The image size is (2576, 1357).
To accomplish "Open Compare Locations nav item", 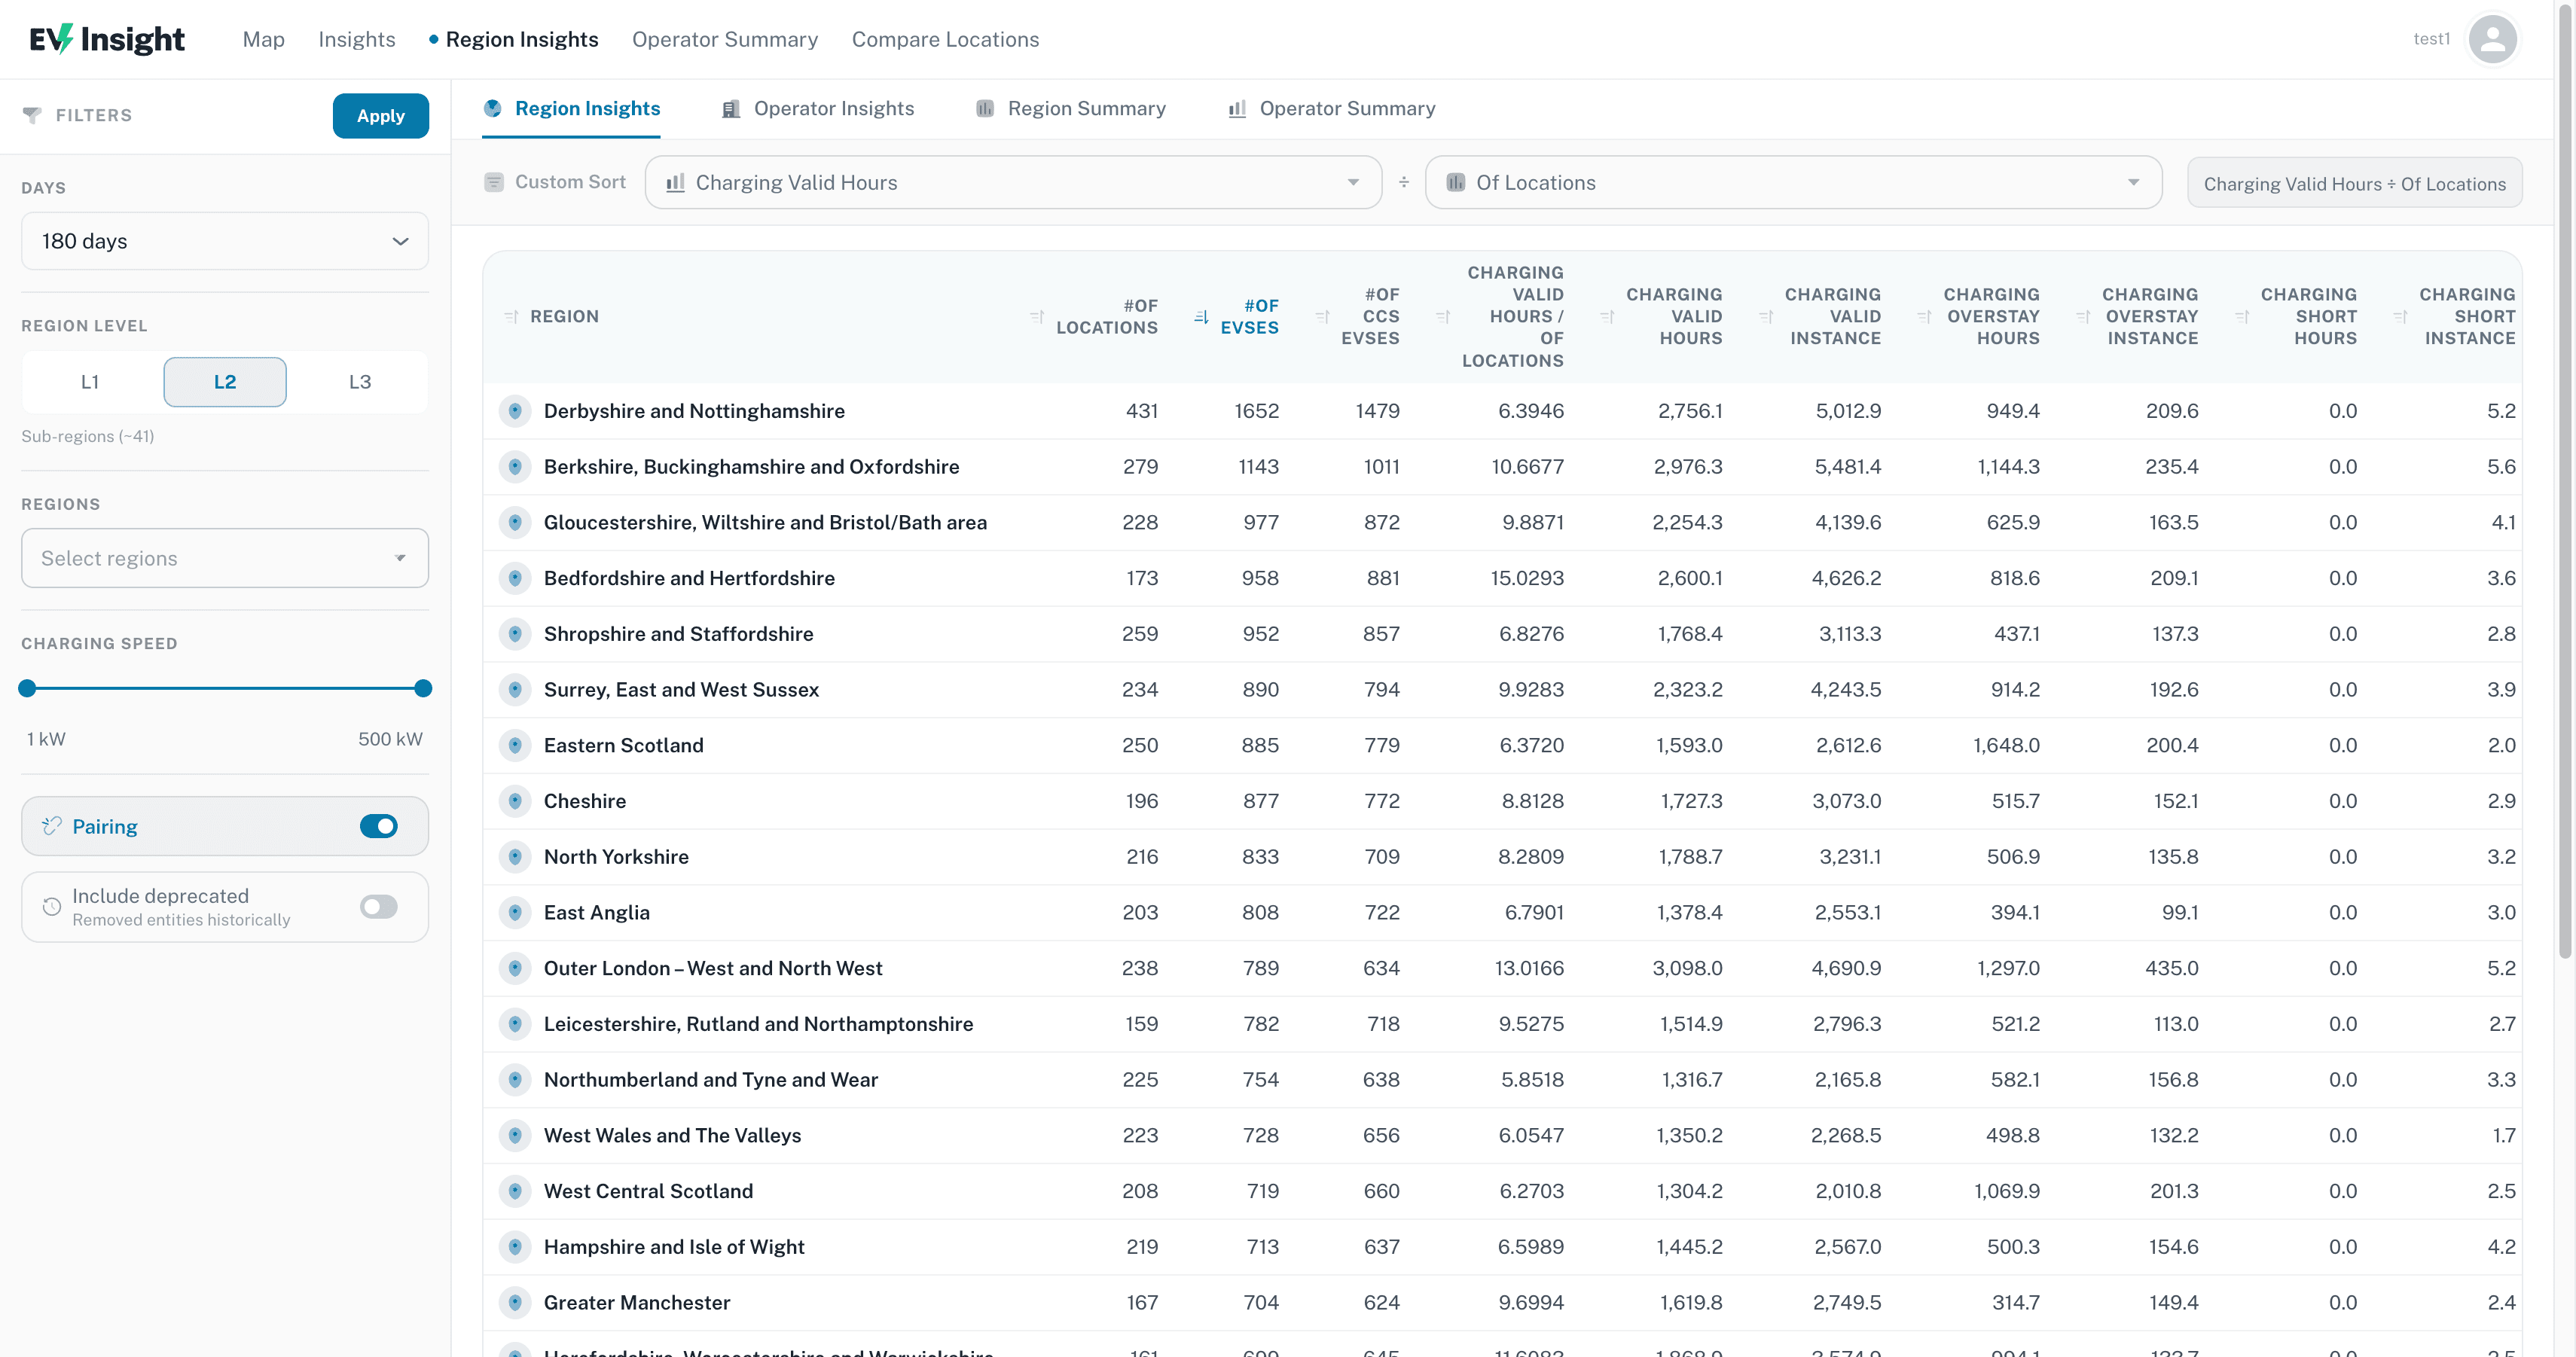I will click(x=945, y=39).
